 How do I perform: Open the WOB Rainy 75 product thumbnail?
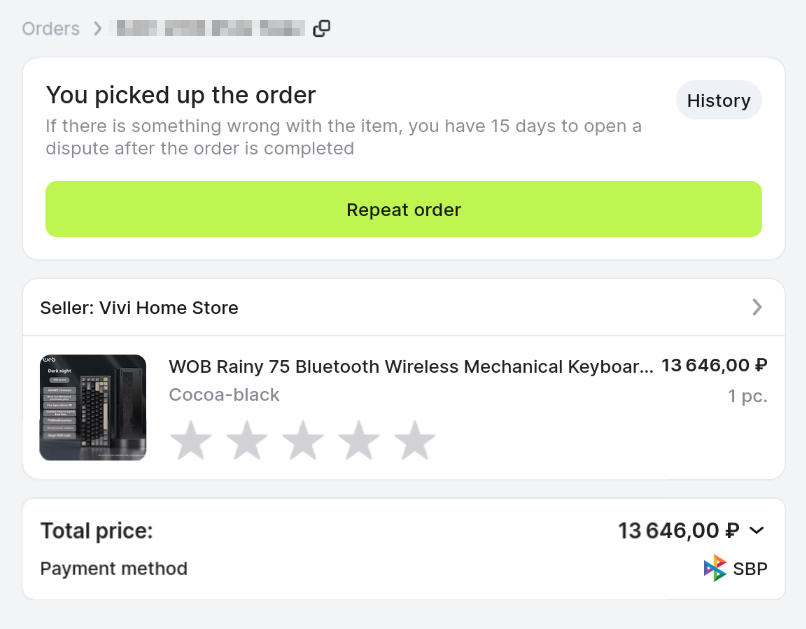[93, 408]
